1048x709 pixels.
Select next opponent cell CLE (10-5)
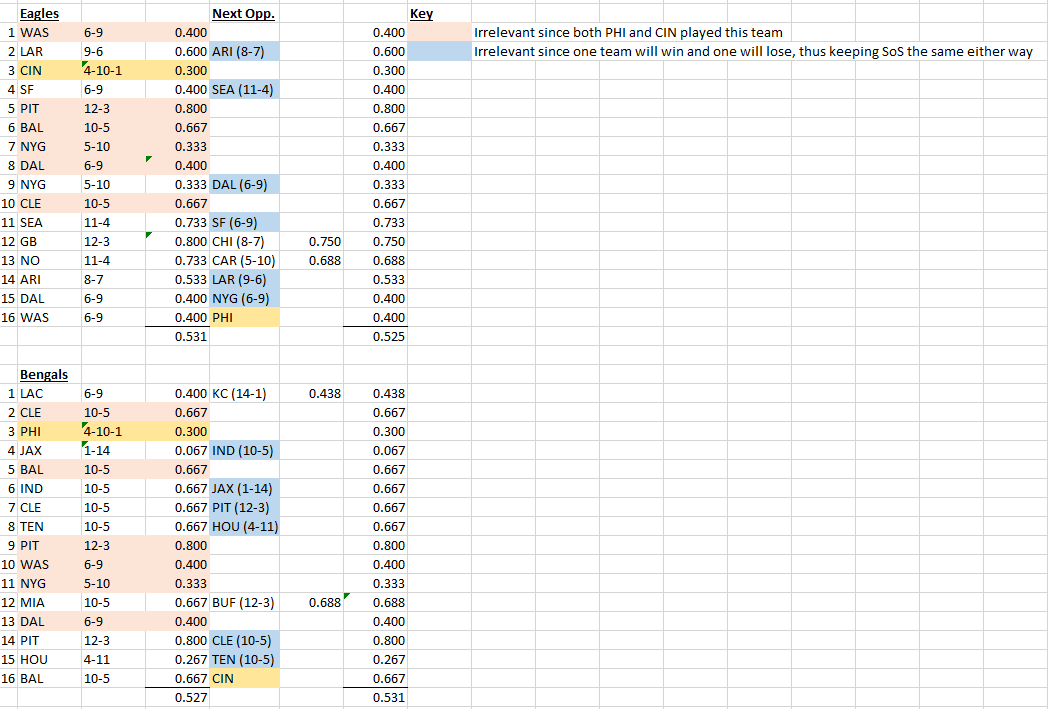tap(244, 640)
